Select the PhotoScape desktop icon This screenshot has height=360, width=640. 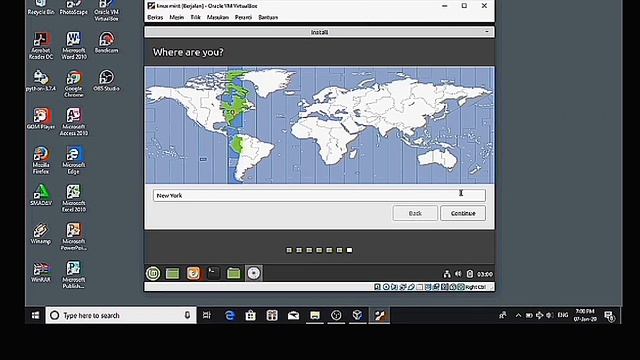[73, 7]
